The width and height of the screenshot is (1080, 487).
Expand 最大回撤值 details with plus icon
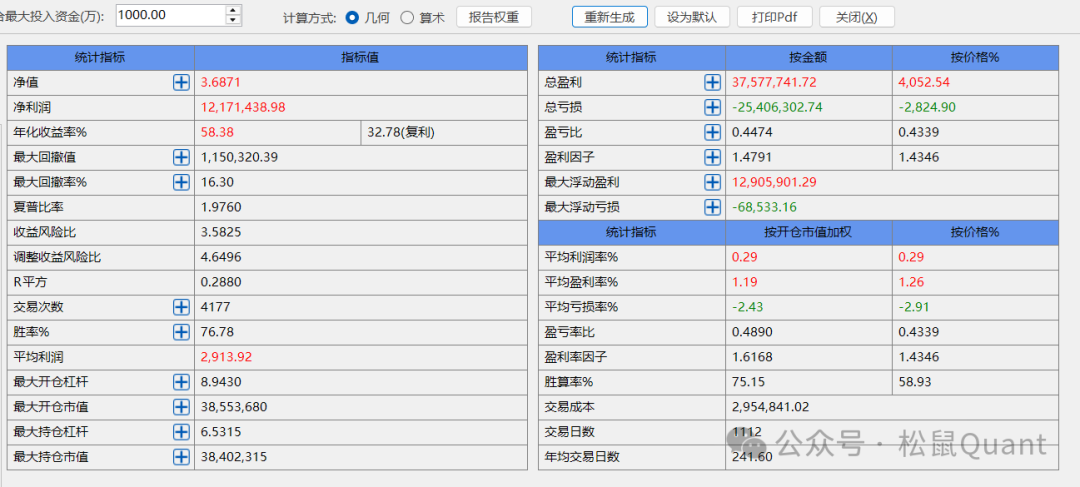click(x=181, y=157)
